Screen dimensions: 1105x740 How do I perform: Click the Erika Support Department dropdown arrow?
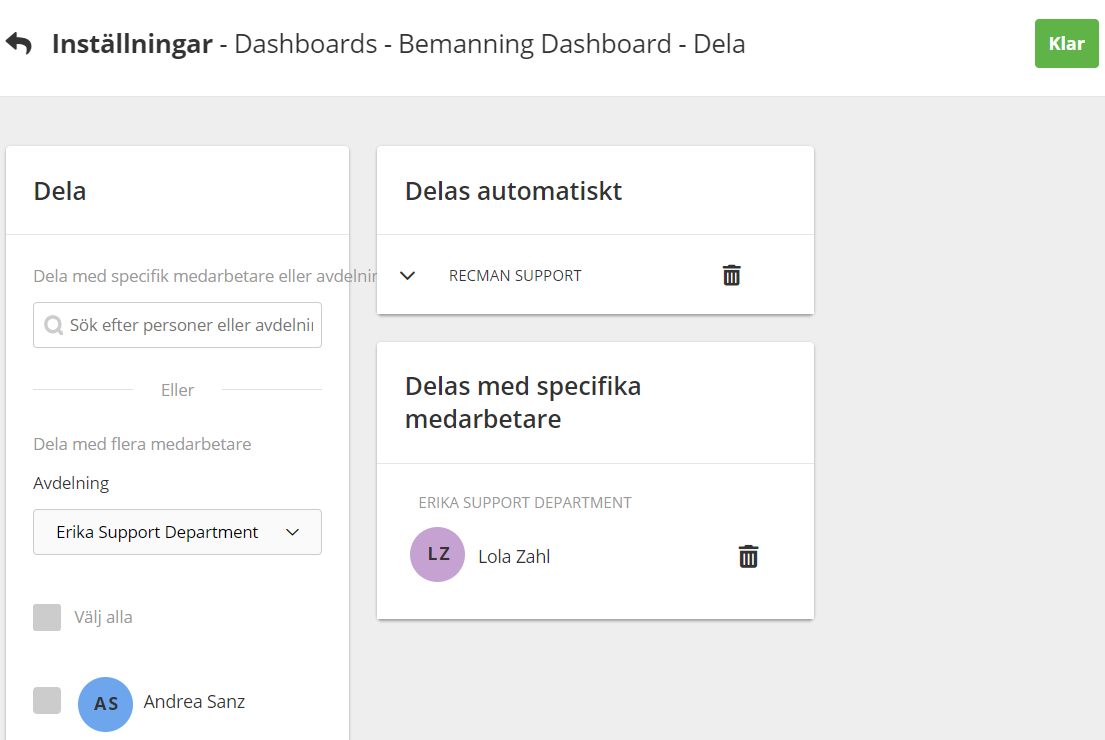293,532
